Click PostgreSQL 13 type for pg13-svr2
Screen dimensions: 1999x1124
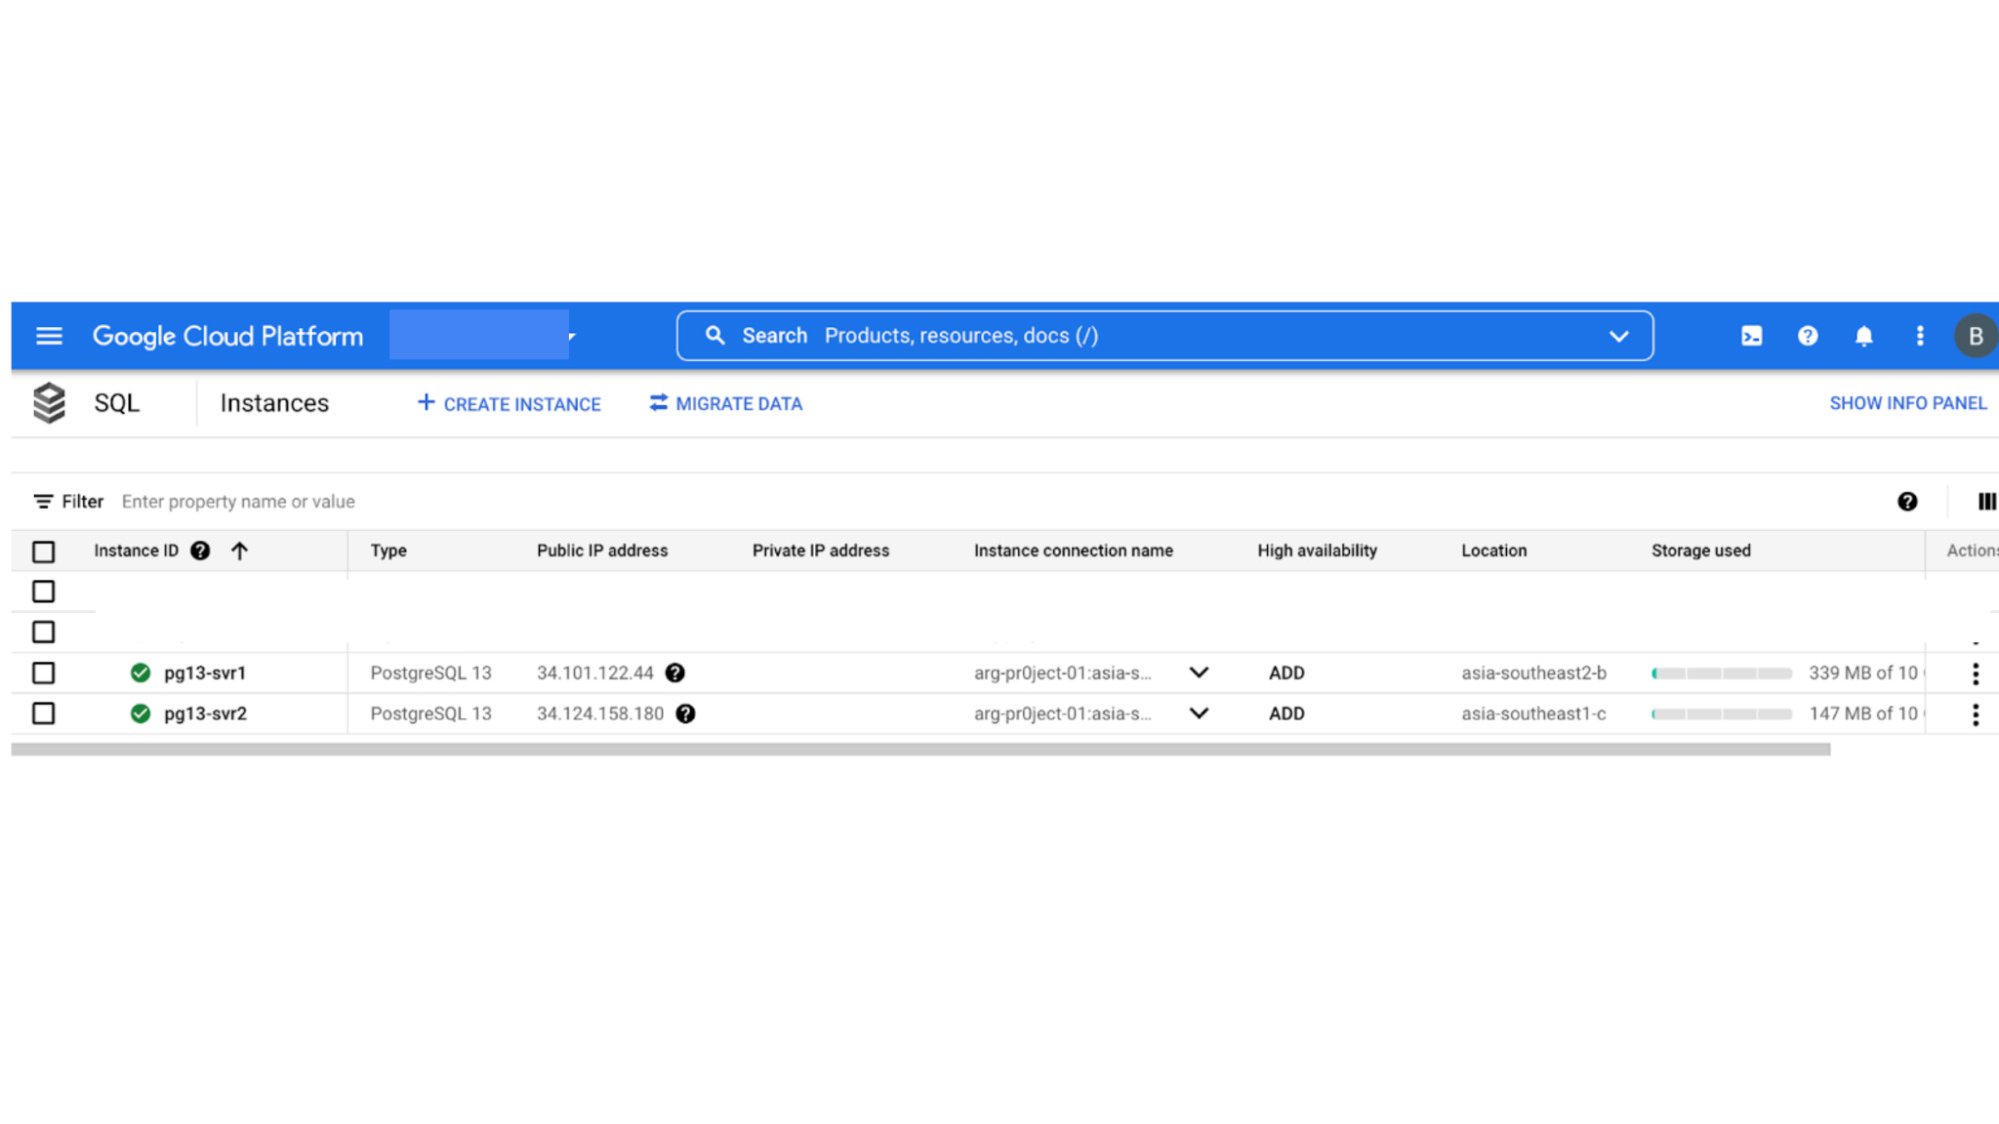431,714
